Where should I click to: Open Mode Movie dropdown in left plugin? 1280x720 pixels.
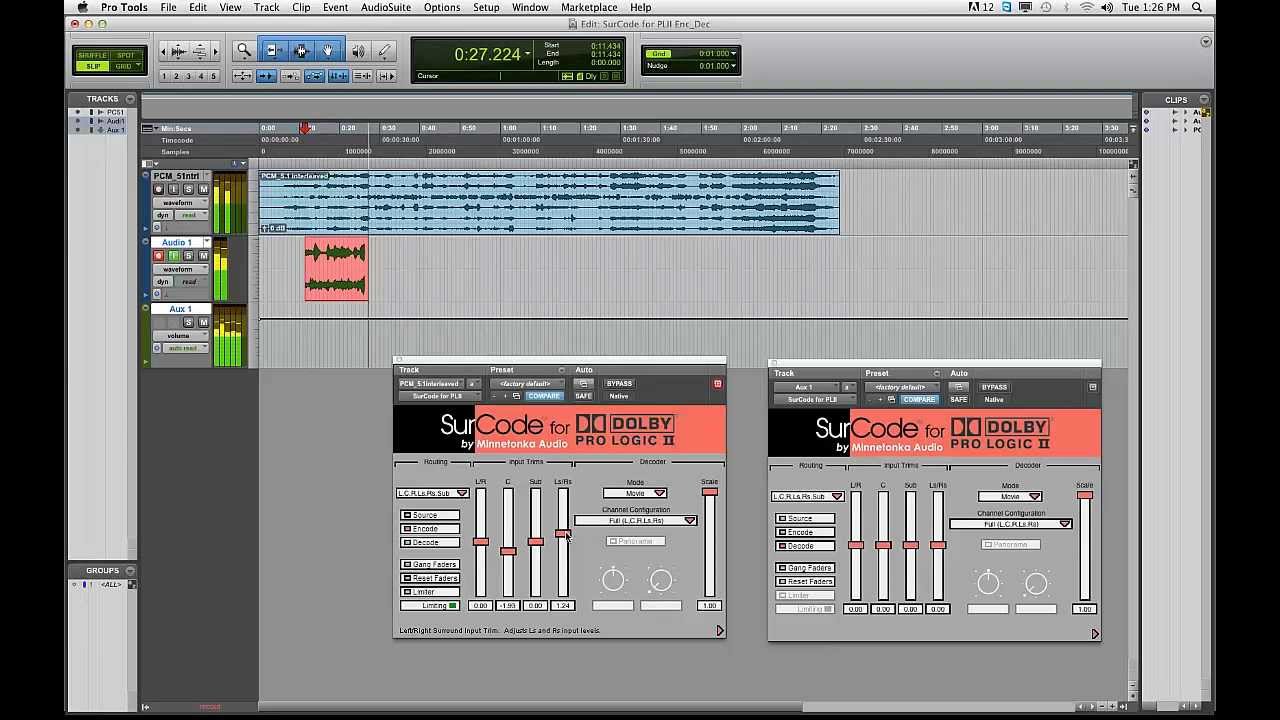[635, 493]
